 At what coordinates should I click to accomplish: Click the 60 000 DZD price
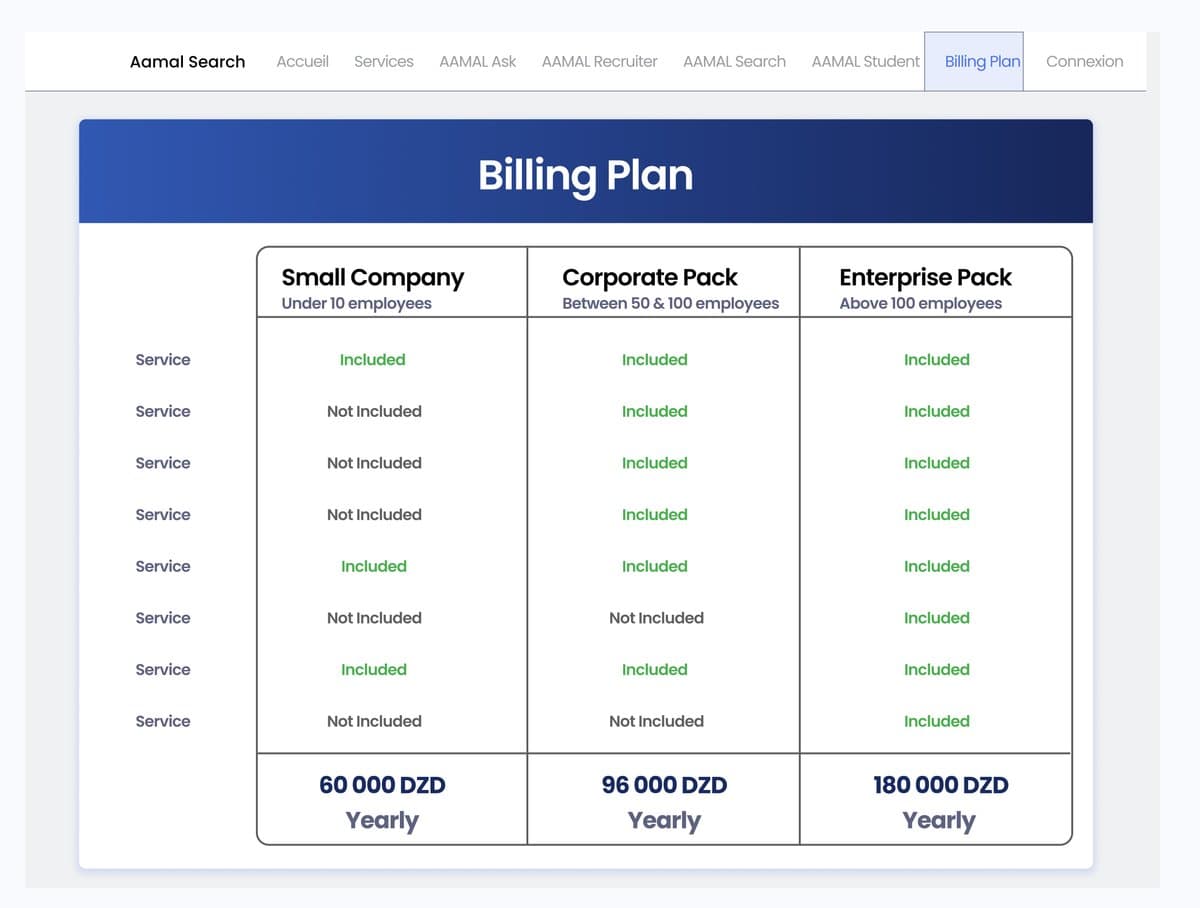[x=382, y=785]
